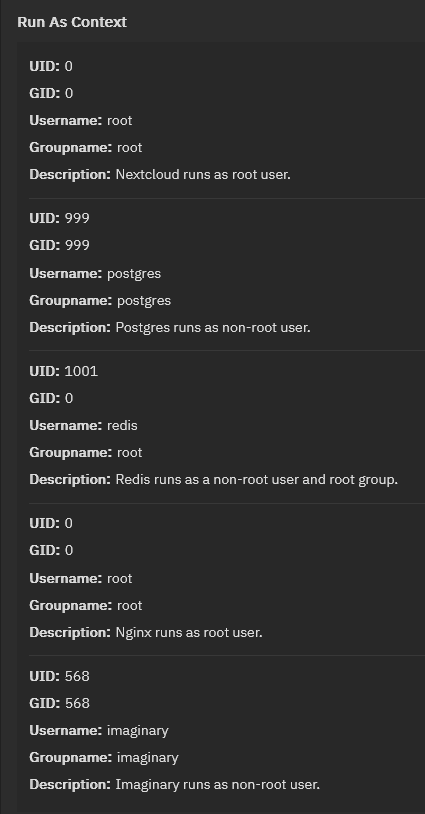Click the UID 1001 value
Image resolution: width=425 pixels, height=814 pixels.
[x=81, y=371]
